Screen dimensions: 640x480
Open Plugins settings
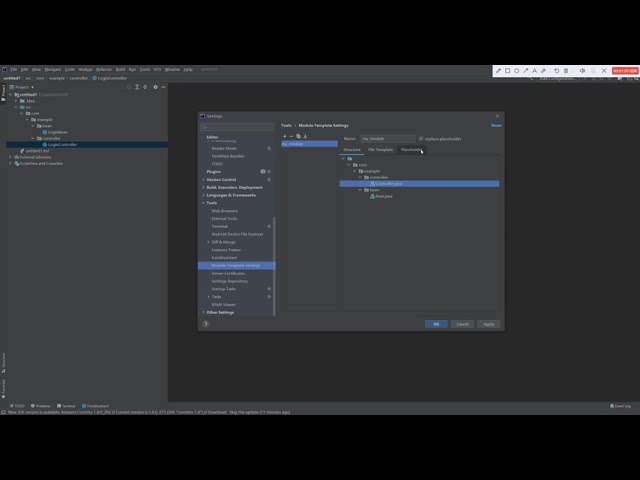click(x=213, y=172)
